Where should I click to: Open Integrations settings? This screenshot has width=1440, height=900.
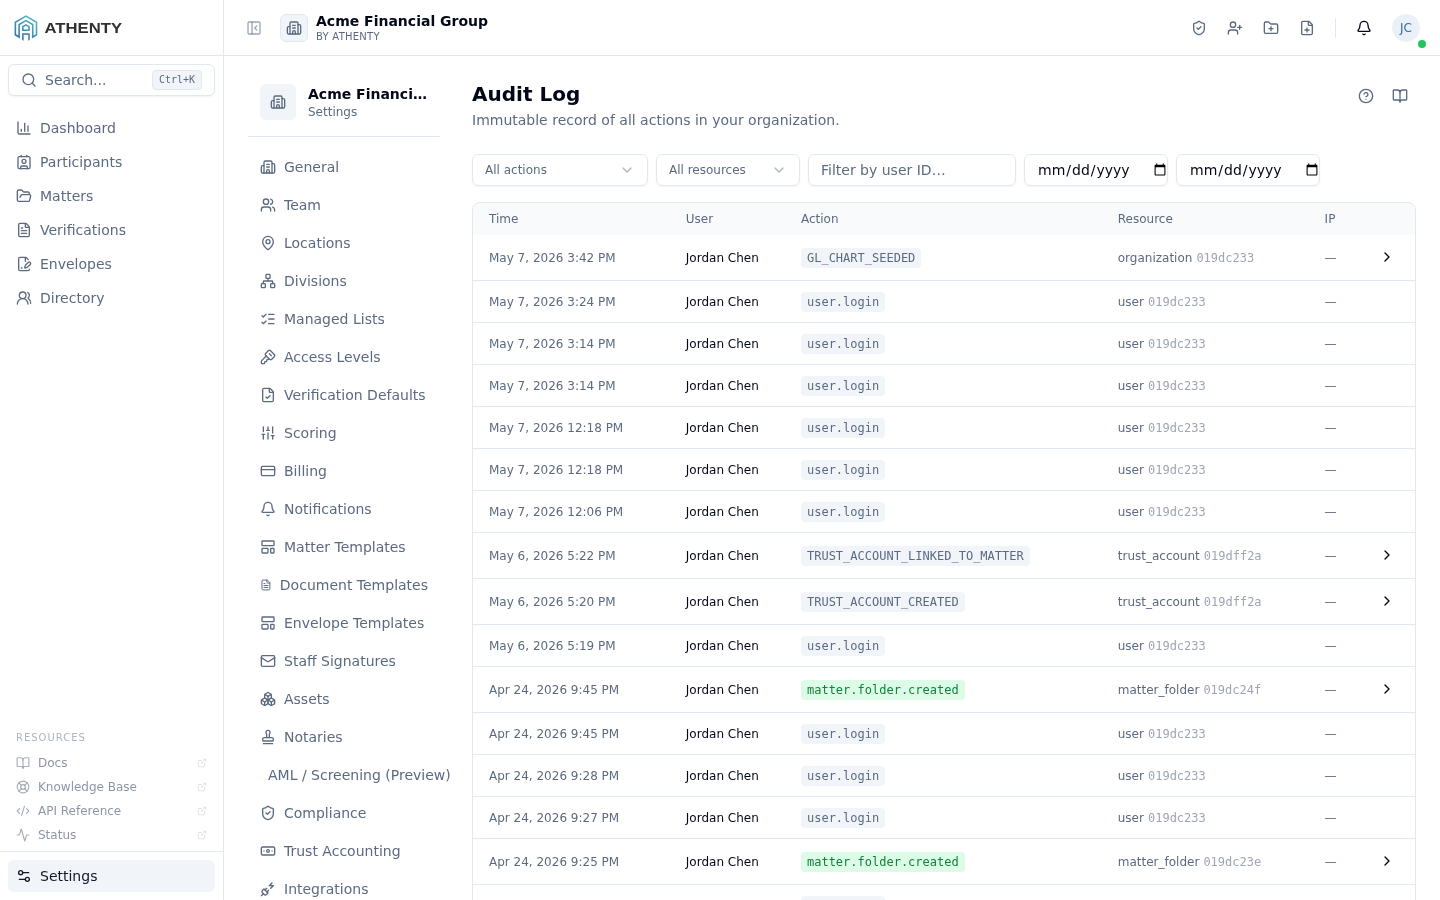(344, 889)
